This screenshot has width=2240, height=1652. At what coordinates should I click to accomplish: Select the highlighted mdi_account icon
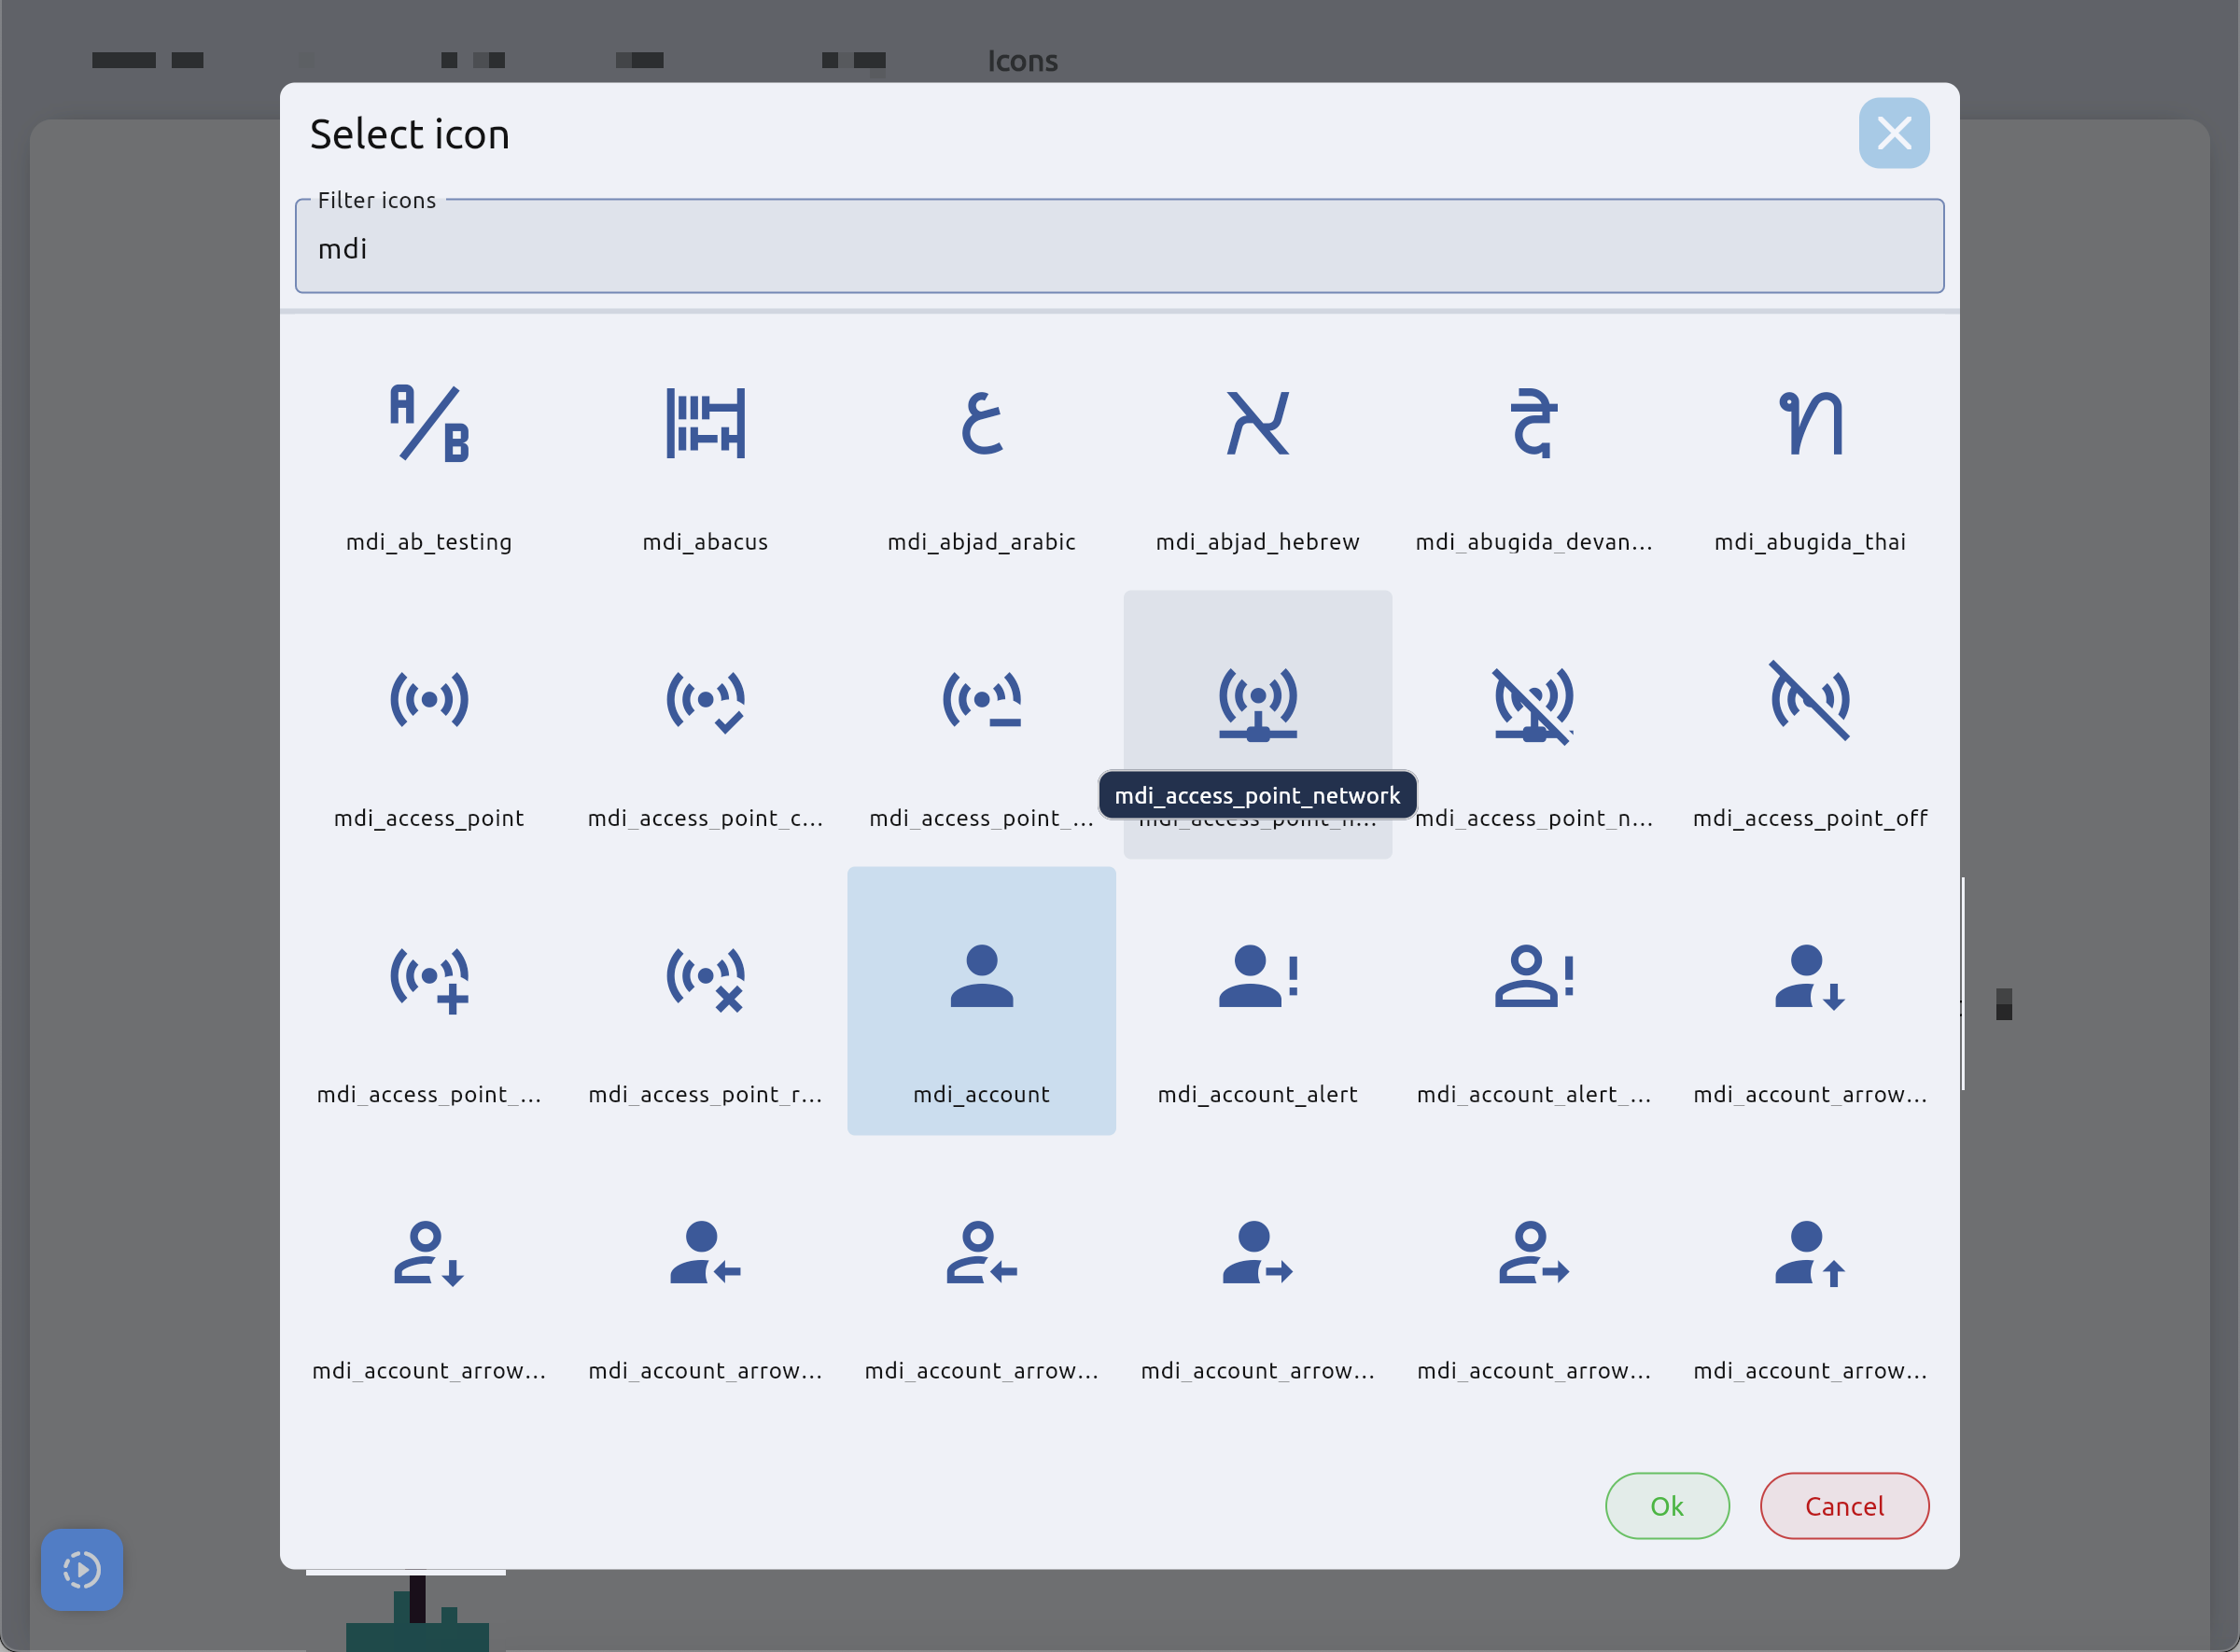pyautogui.click(x=981, y=1001)
